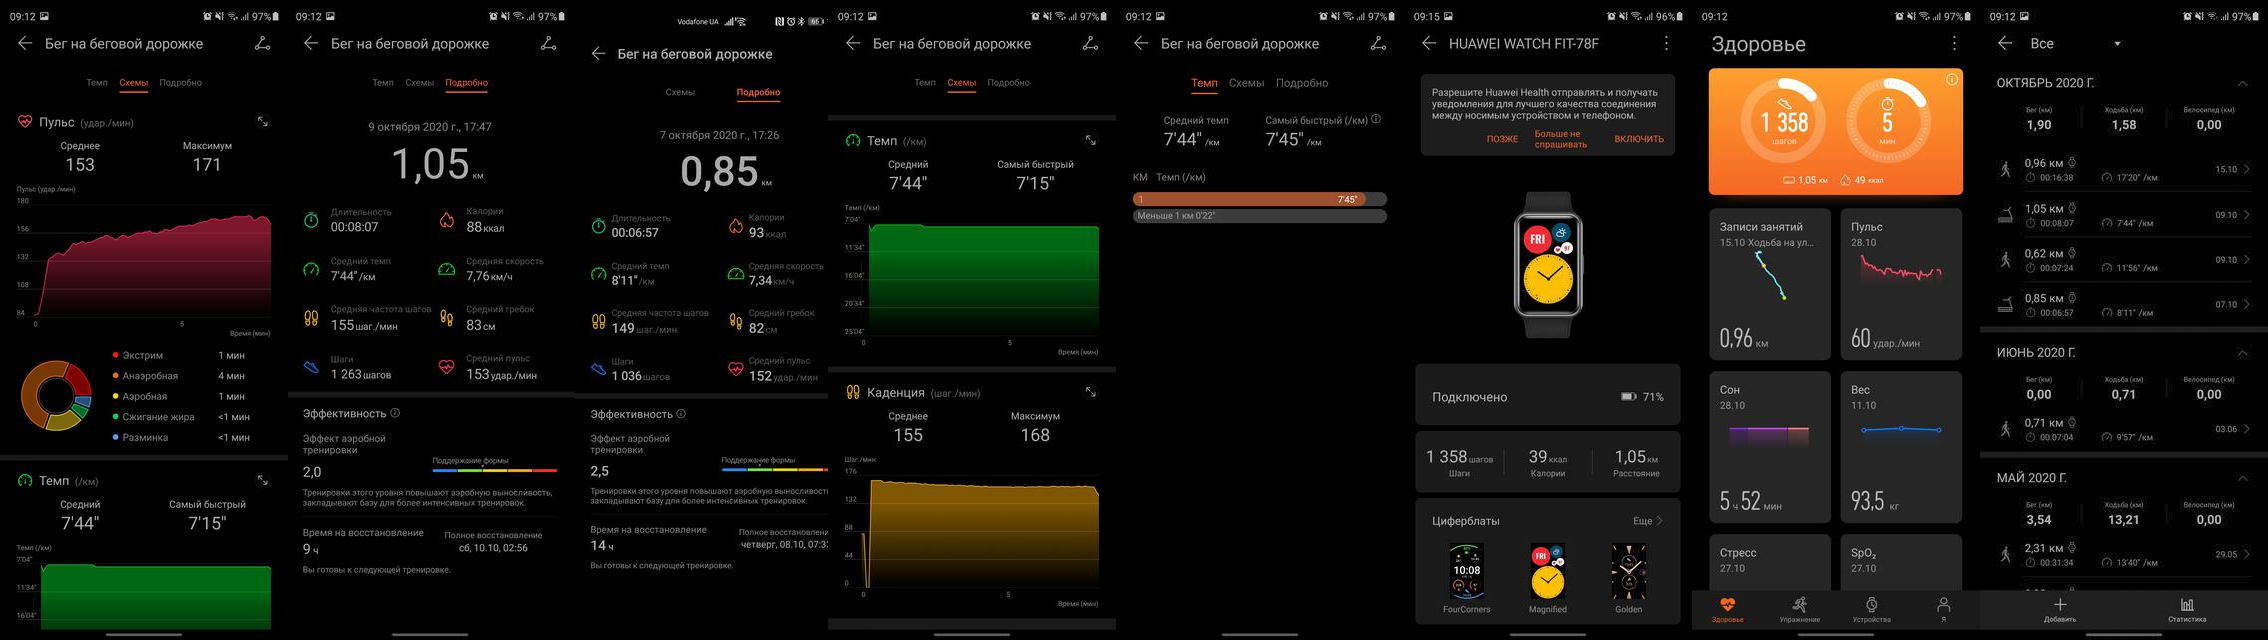Switch to Темп tab on the Пульс chart screen
Screen dimensions: 2268x640
tap(97, 83)
